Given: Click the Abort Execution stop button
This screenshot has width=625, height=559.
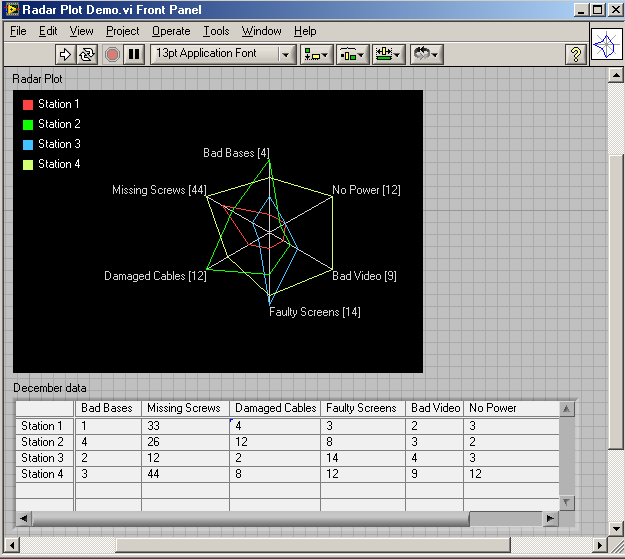Looking at the screenshot, I should click(112, 54).
